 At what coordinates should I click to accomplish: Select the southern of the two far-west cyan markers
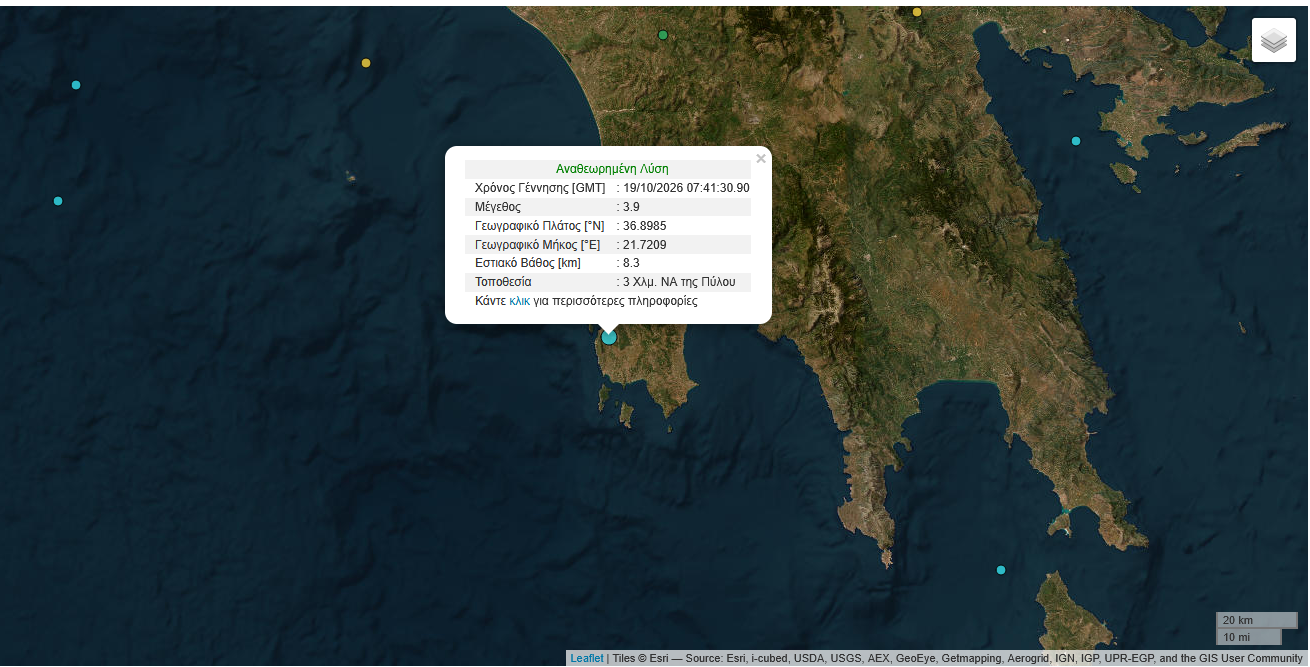tap(58, 201)
